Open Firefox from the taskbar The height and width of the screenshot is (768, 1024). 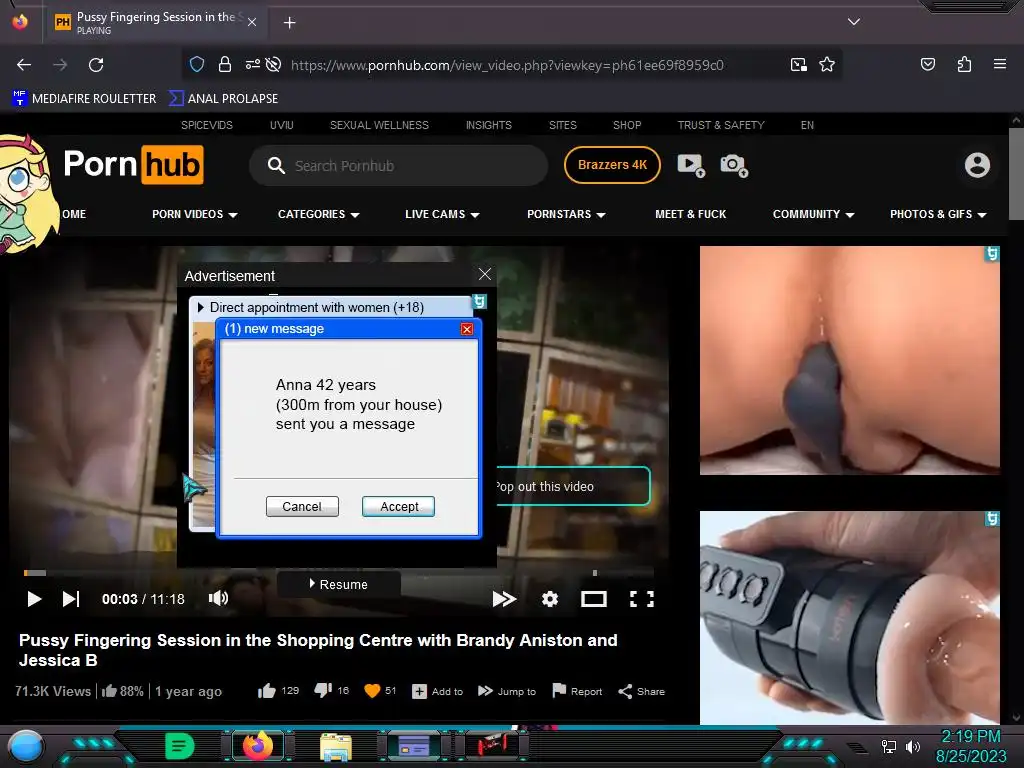pyautogui.click(x=258, y=745)
